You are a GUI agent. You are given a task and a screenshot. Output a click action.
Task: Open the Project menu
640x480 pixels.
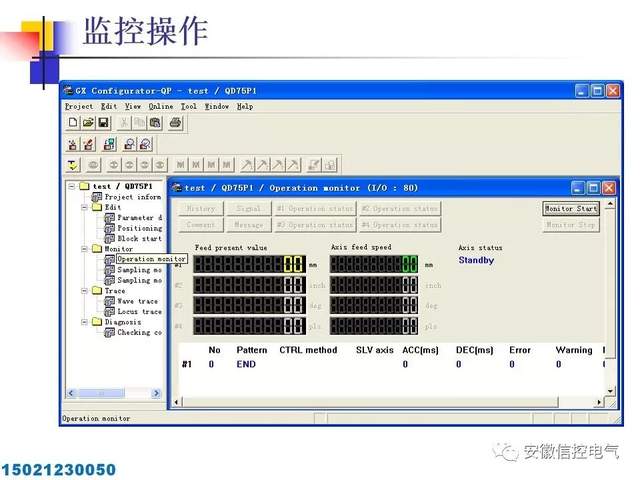pyautogui.click(x=79, y=107)
